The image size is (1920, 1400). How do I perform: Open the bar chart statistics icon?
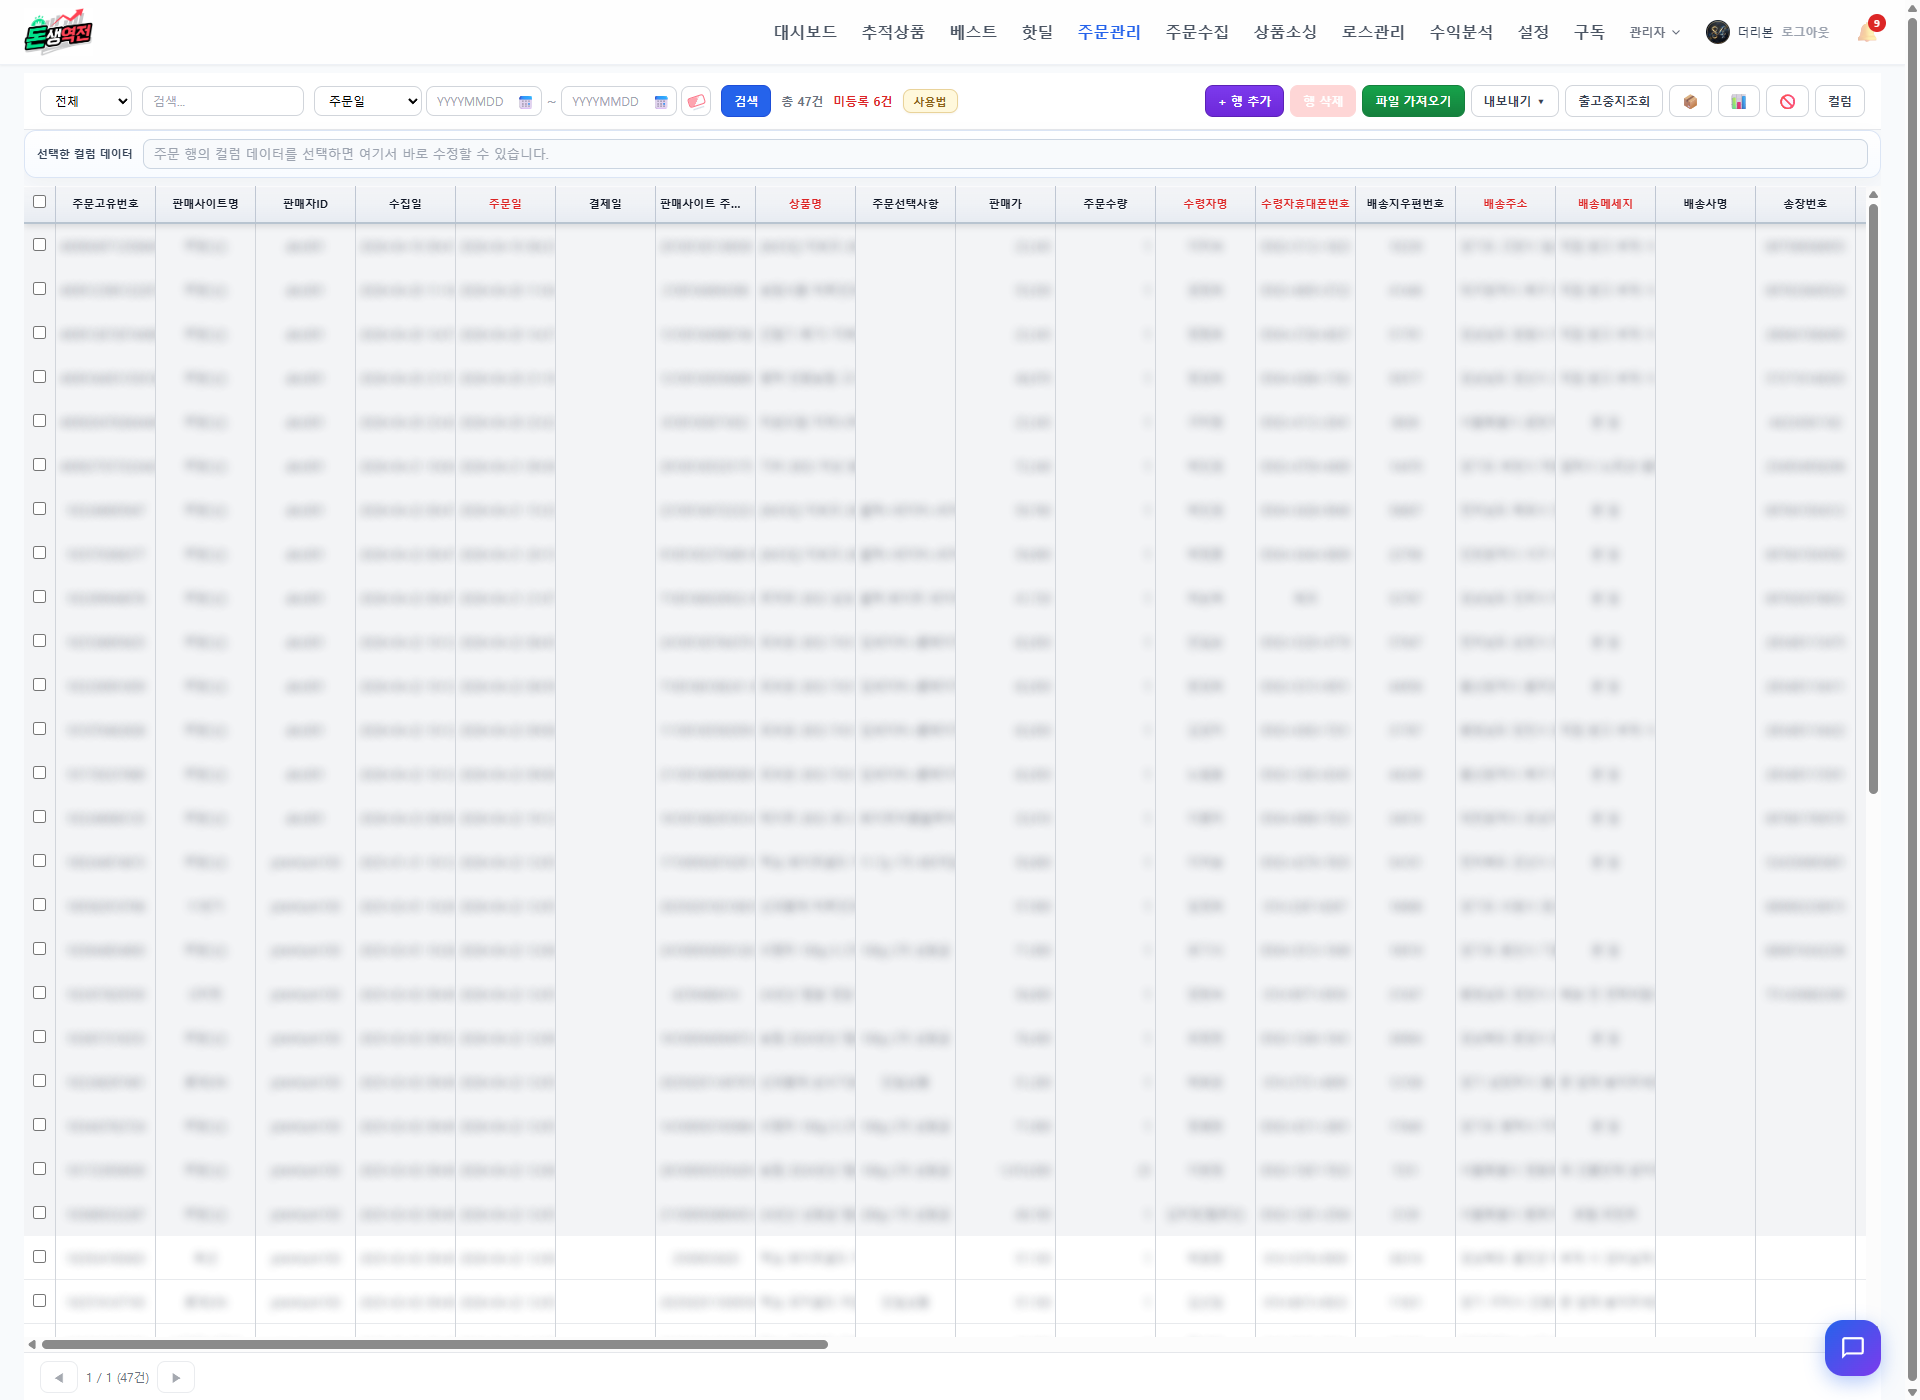point(1739,101)
